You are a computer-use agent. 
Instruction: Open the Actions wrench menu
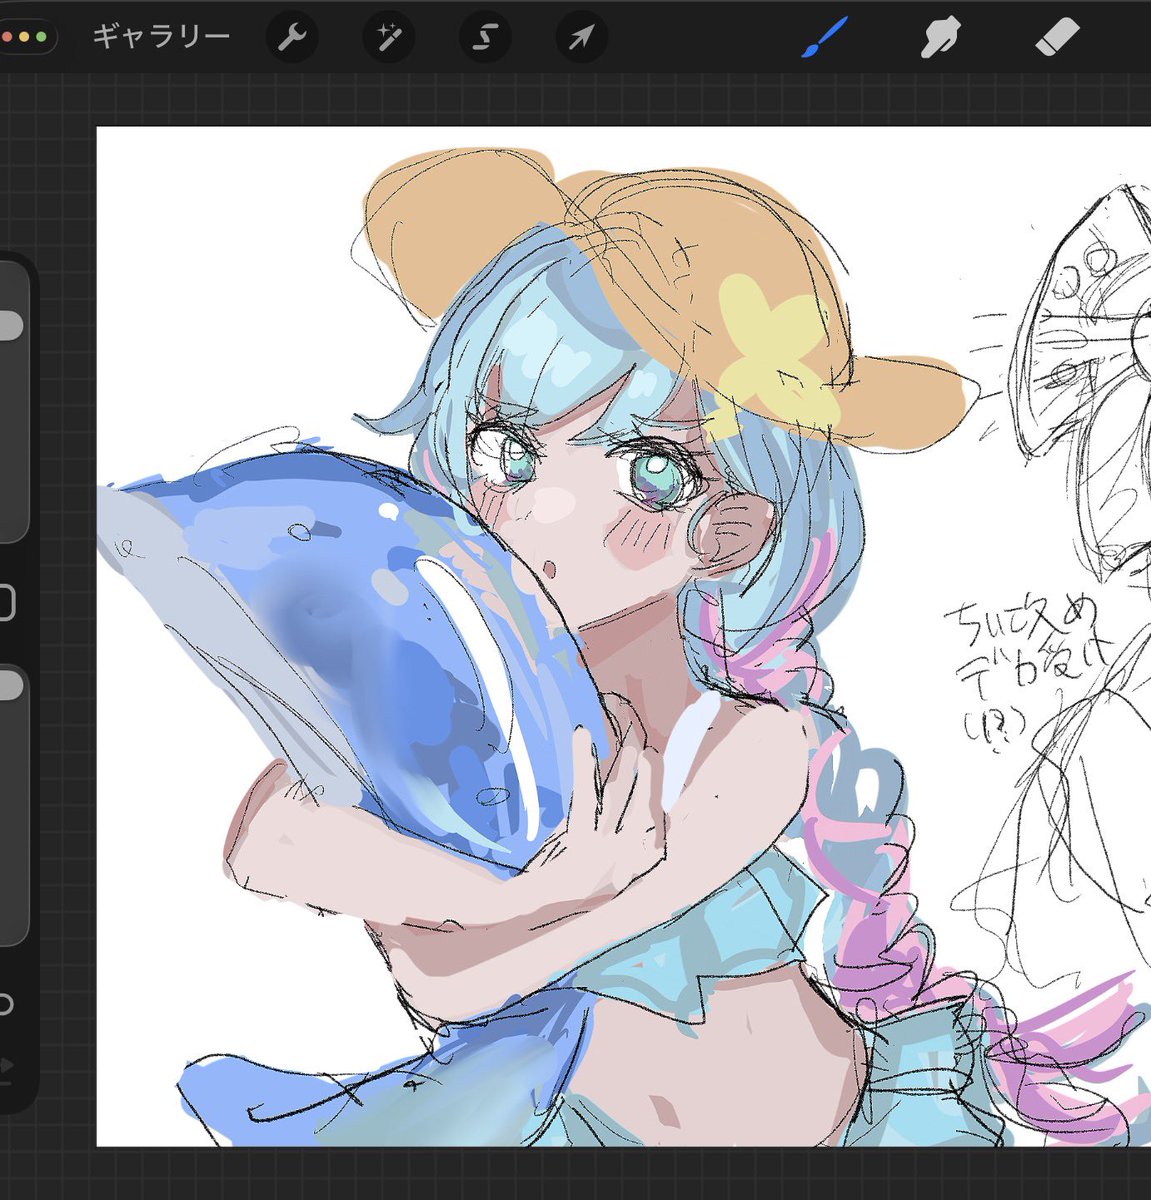pos(291,38)
